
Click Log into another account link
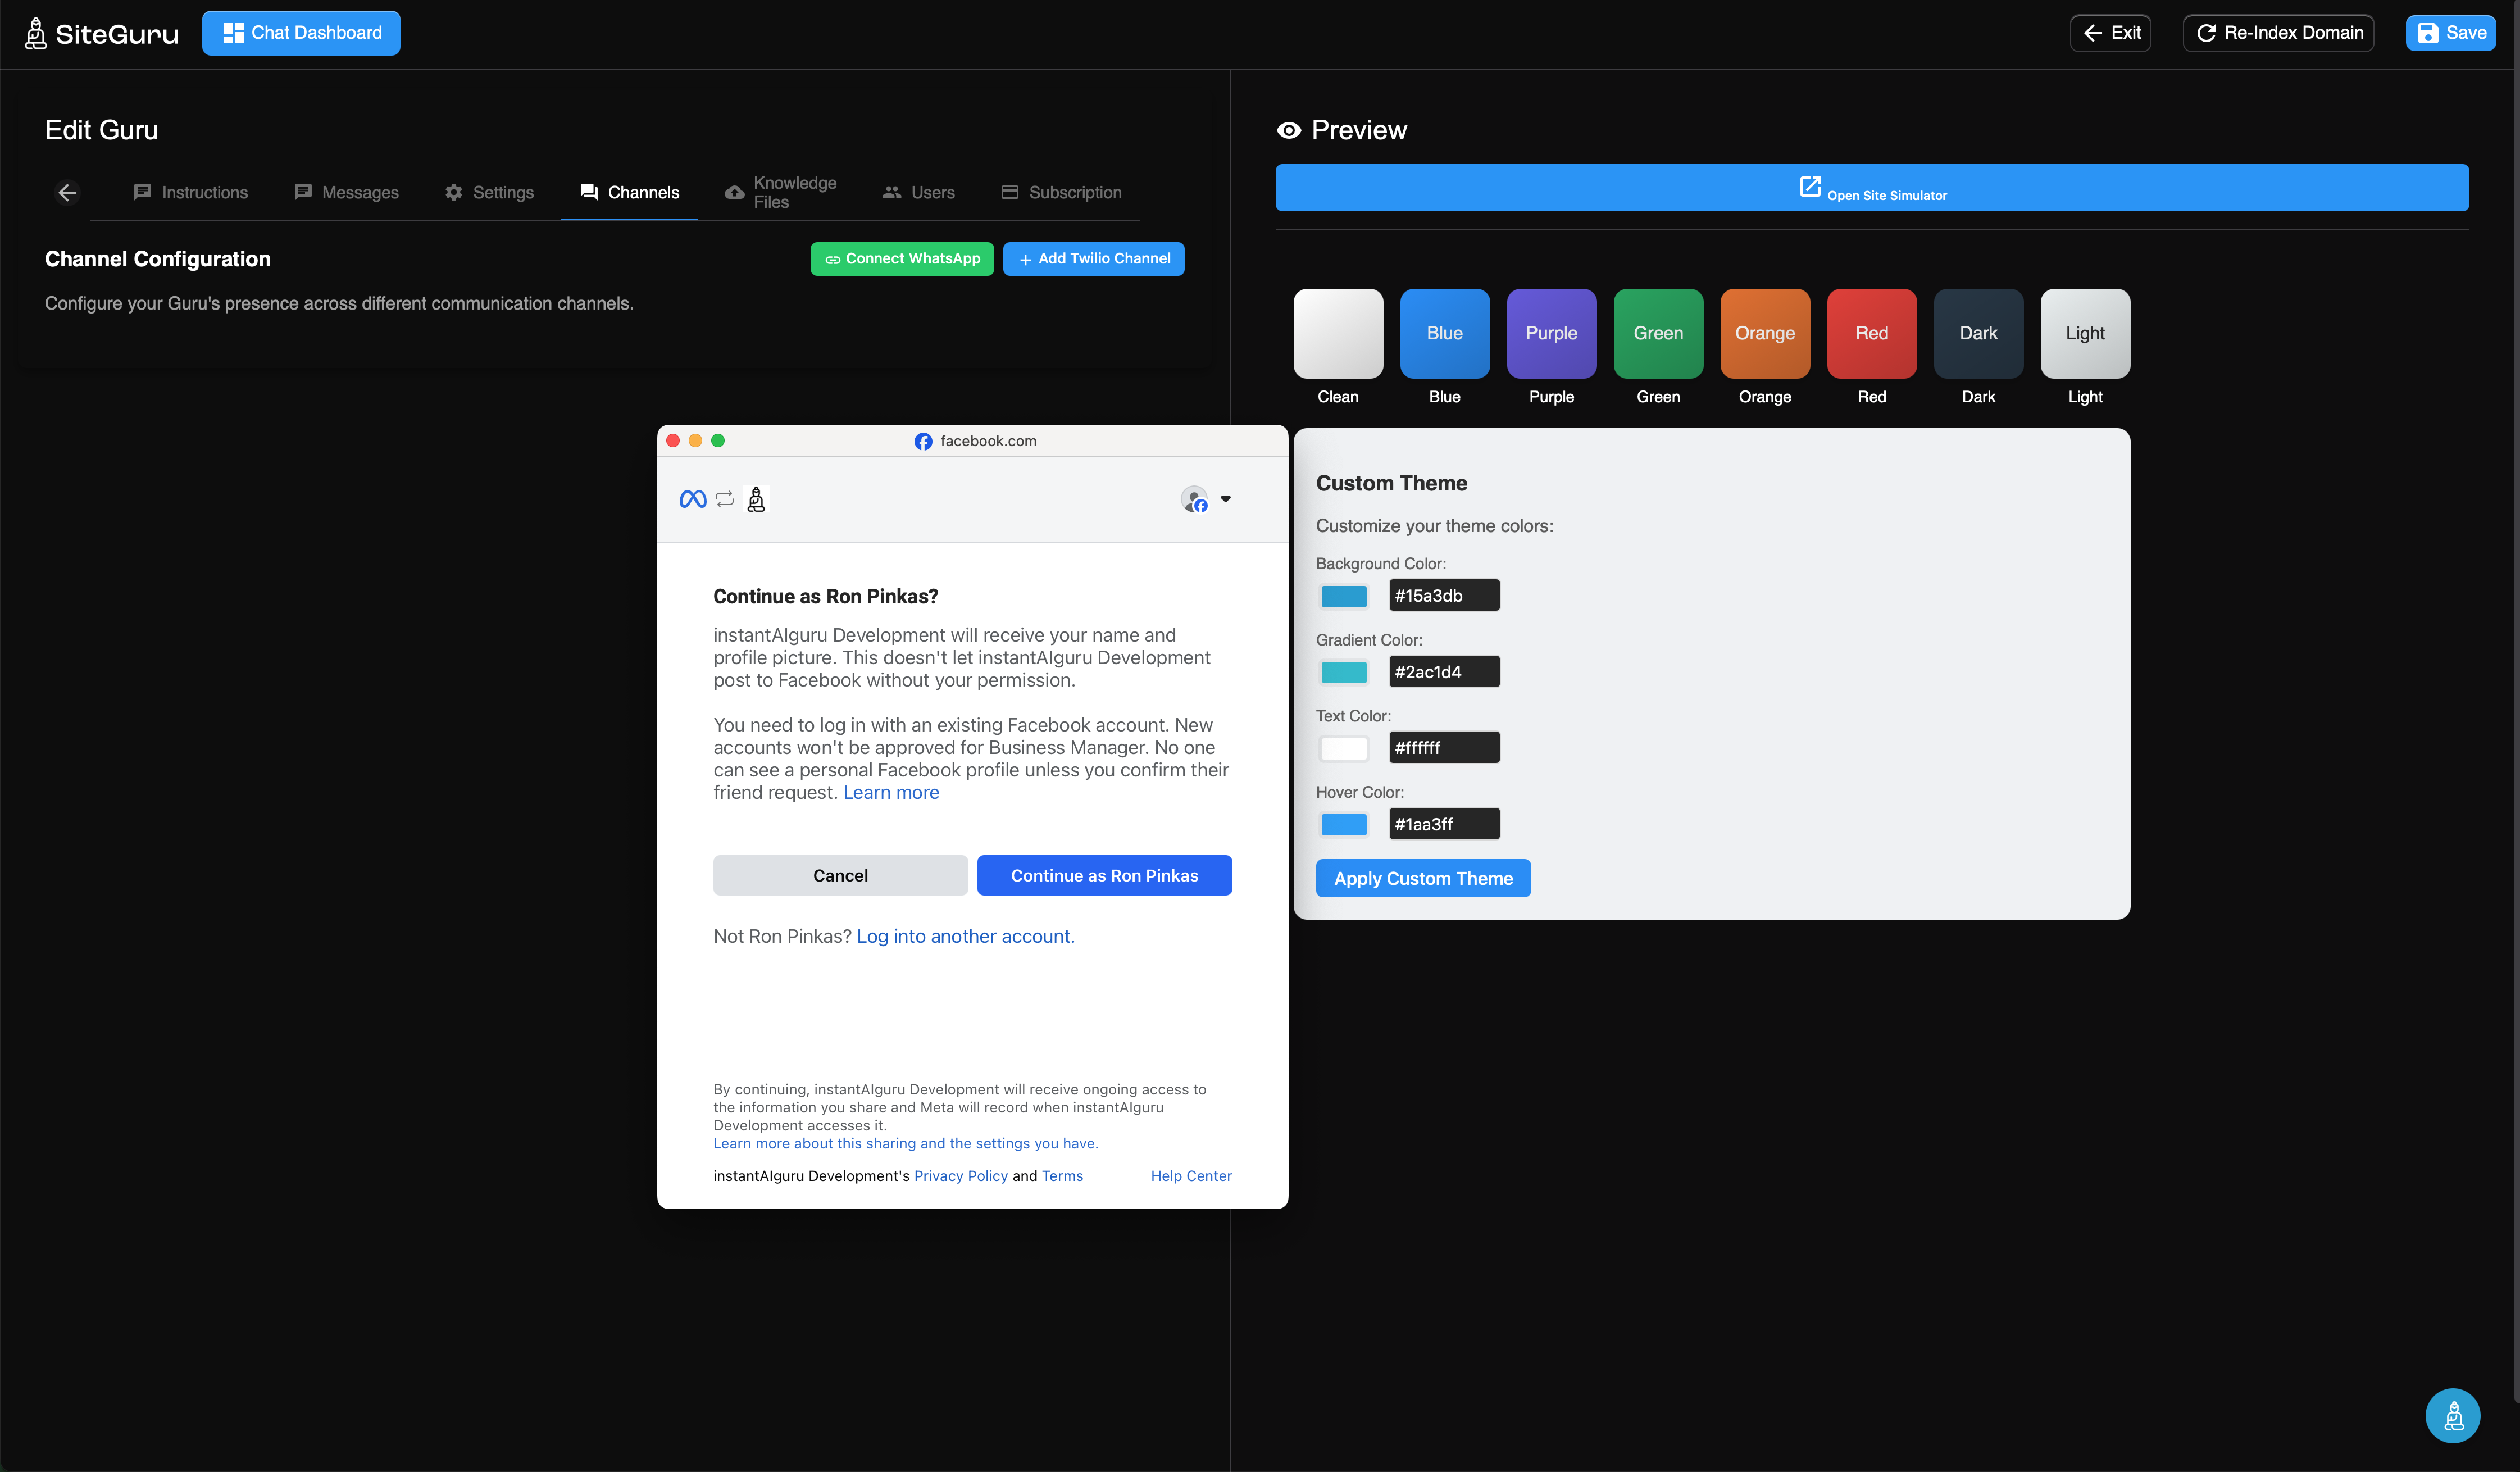(965, 936)
